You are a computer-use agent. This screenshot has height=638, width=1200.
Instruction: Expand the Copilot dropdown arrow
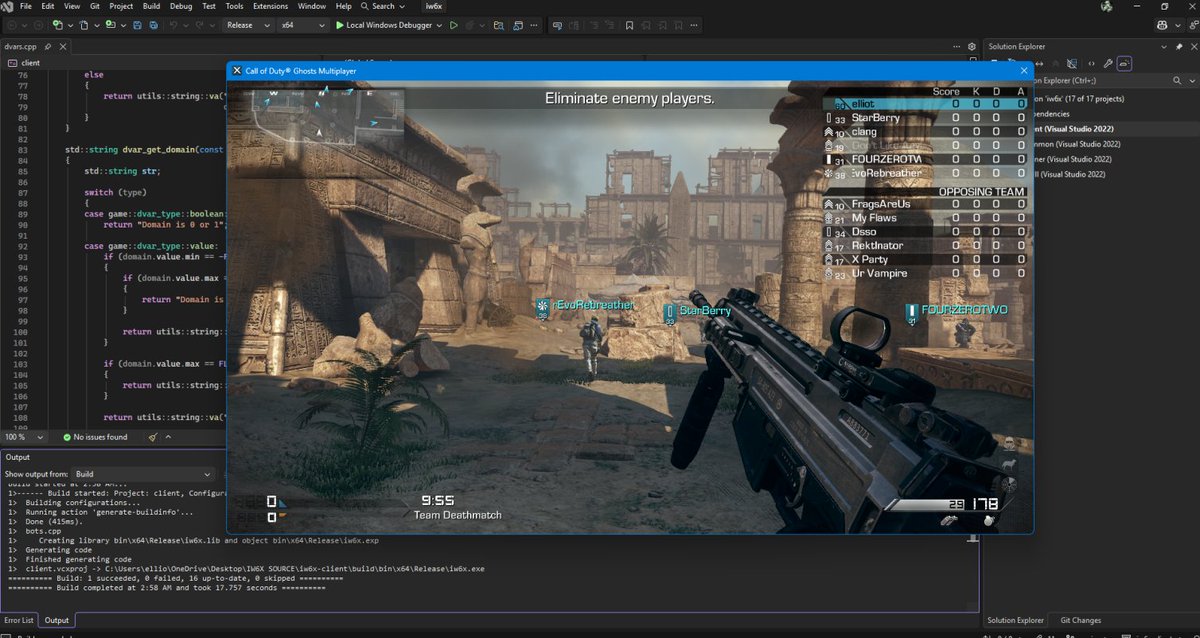click(x=1178, y=25)
